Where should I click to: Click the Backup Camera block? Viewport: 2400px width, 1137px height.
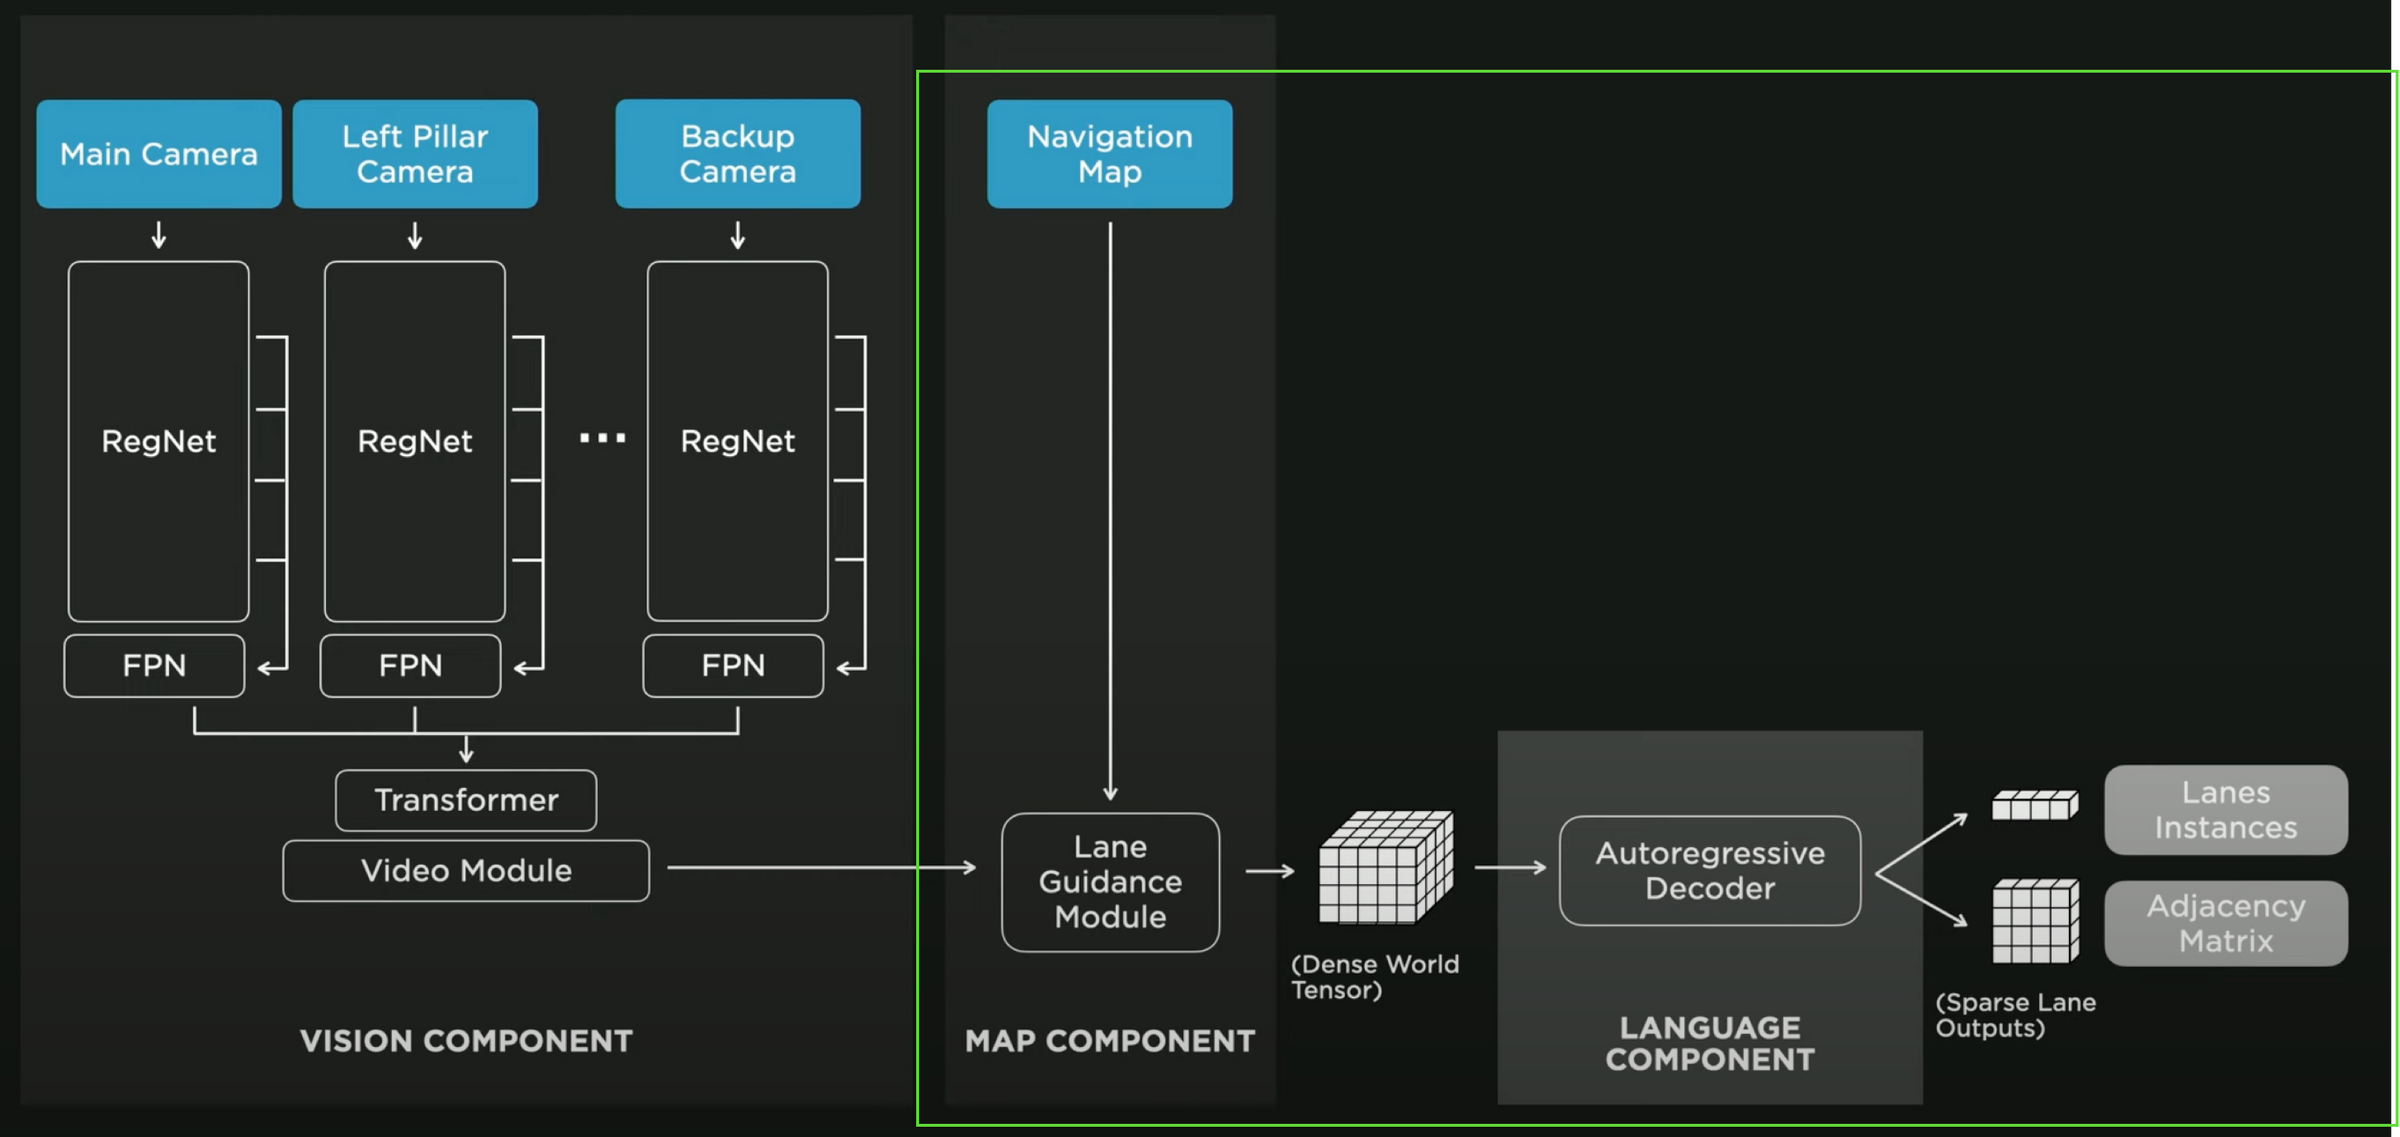pyautogui.click(x=738, y=154)
